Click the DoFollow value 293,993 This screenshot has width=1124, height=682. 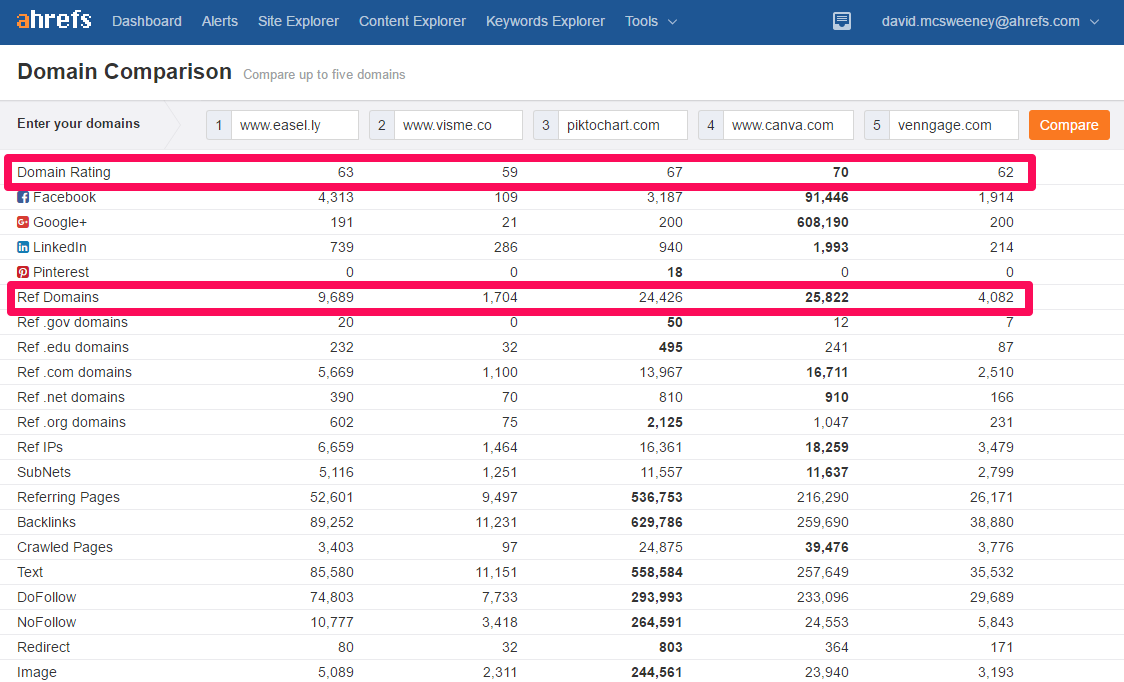coord(657,597)
